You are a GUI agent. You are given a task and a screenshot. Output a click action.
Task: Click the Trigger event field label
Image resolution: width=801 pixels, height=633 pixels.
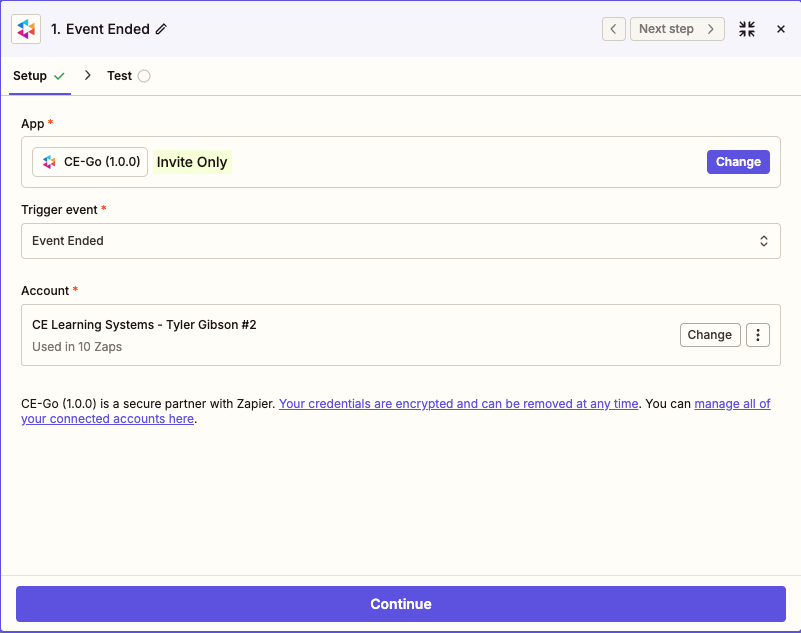(59, 210)
